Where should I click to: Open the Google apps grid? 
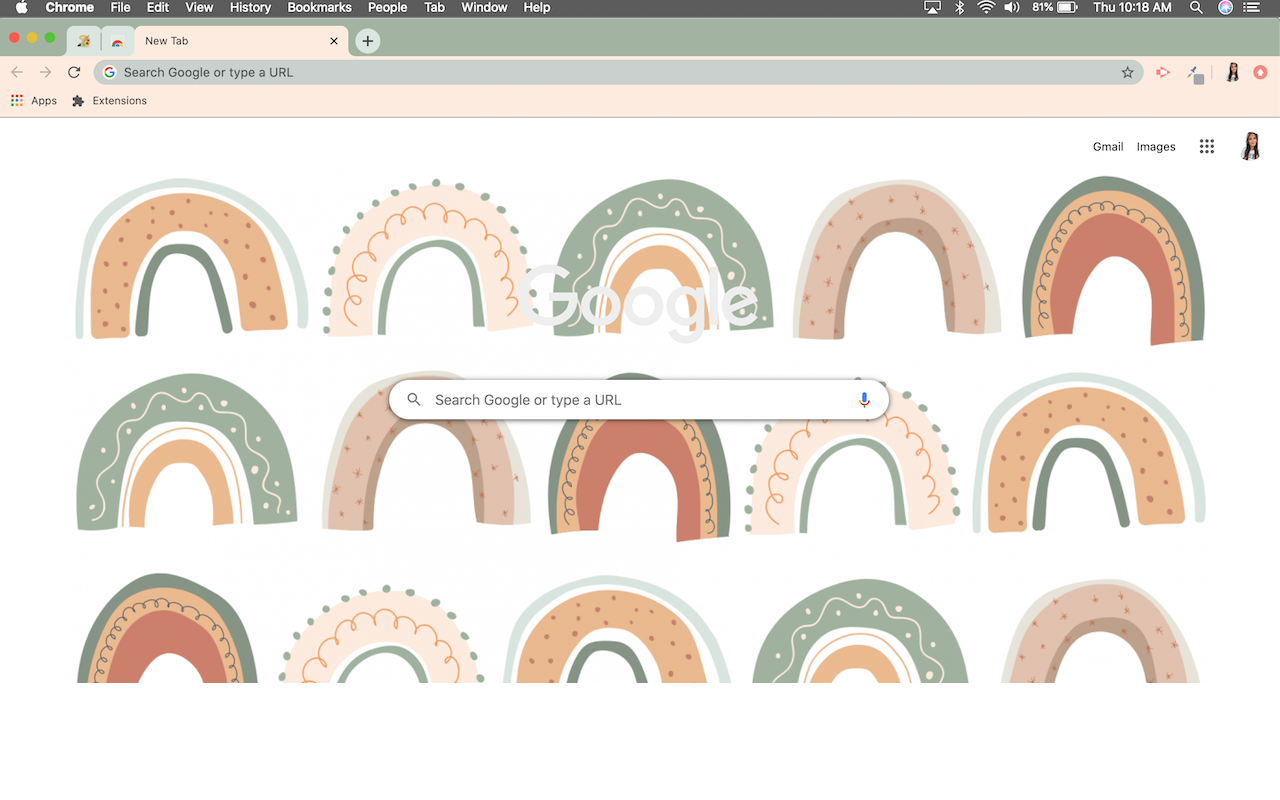(x=1207, y=146)
